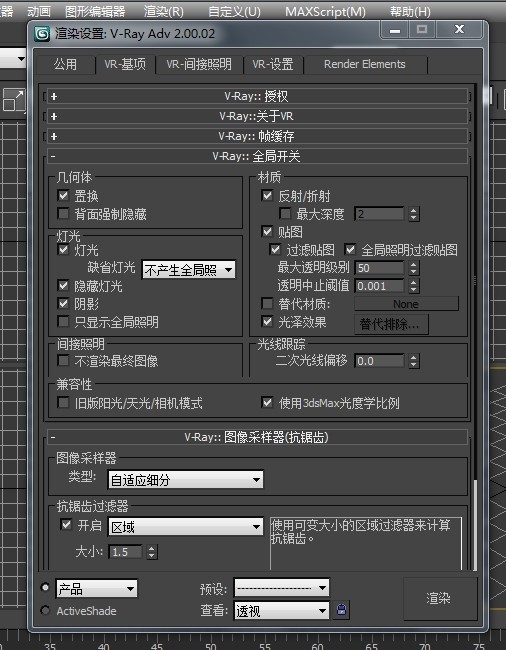Click 最大透明级别 spinner arrows

pyautogui.click(x=414, y=268)
